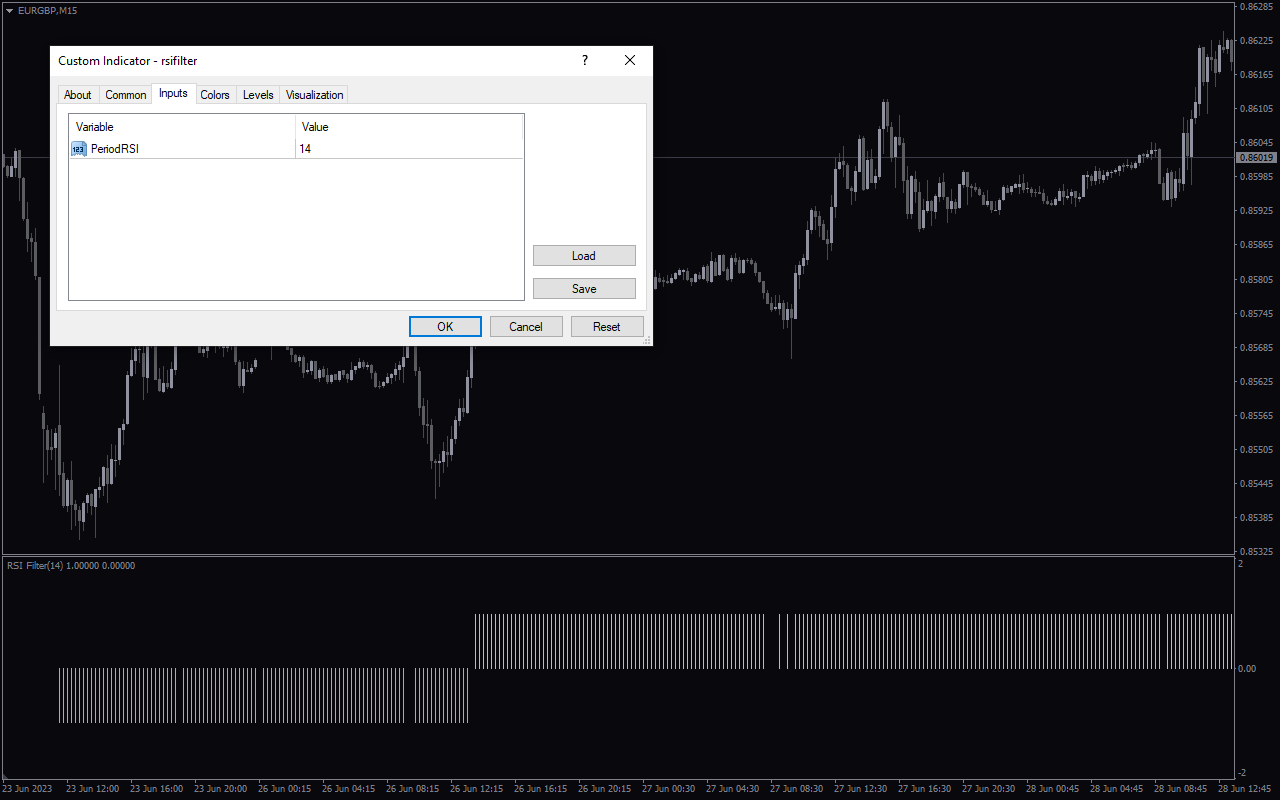Click Load to import input settings

tap(584, 256)
